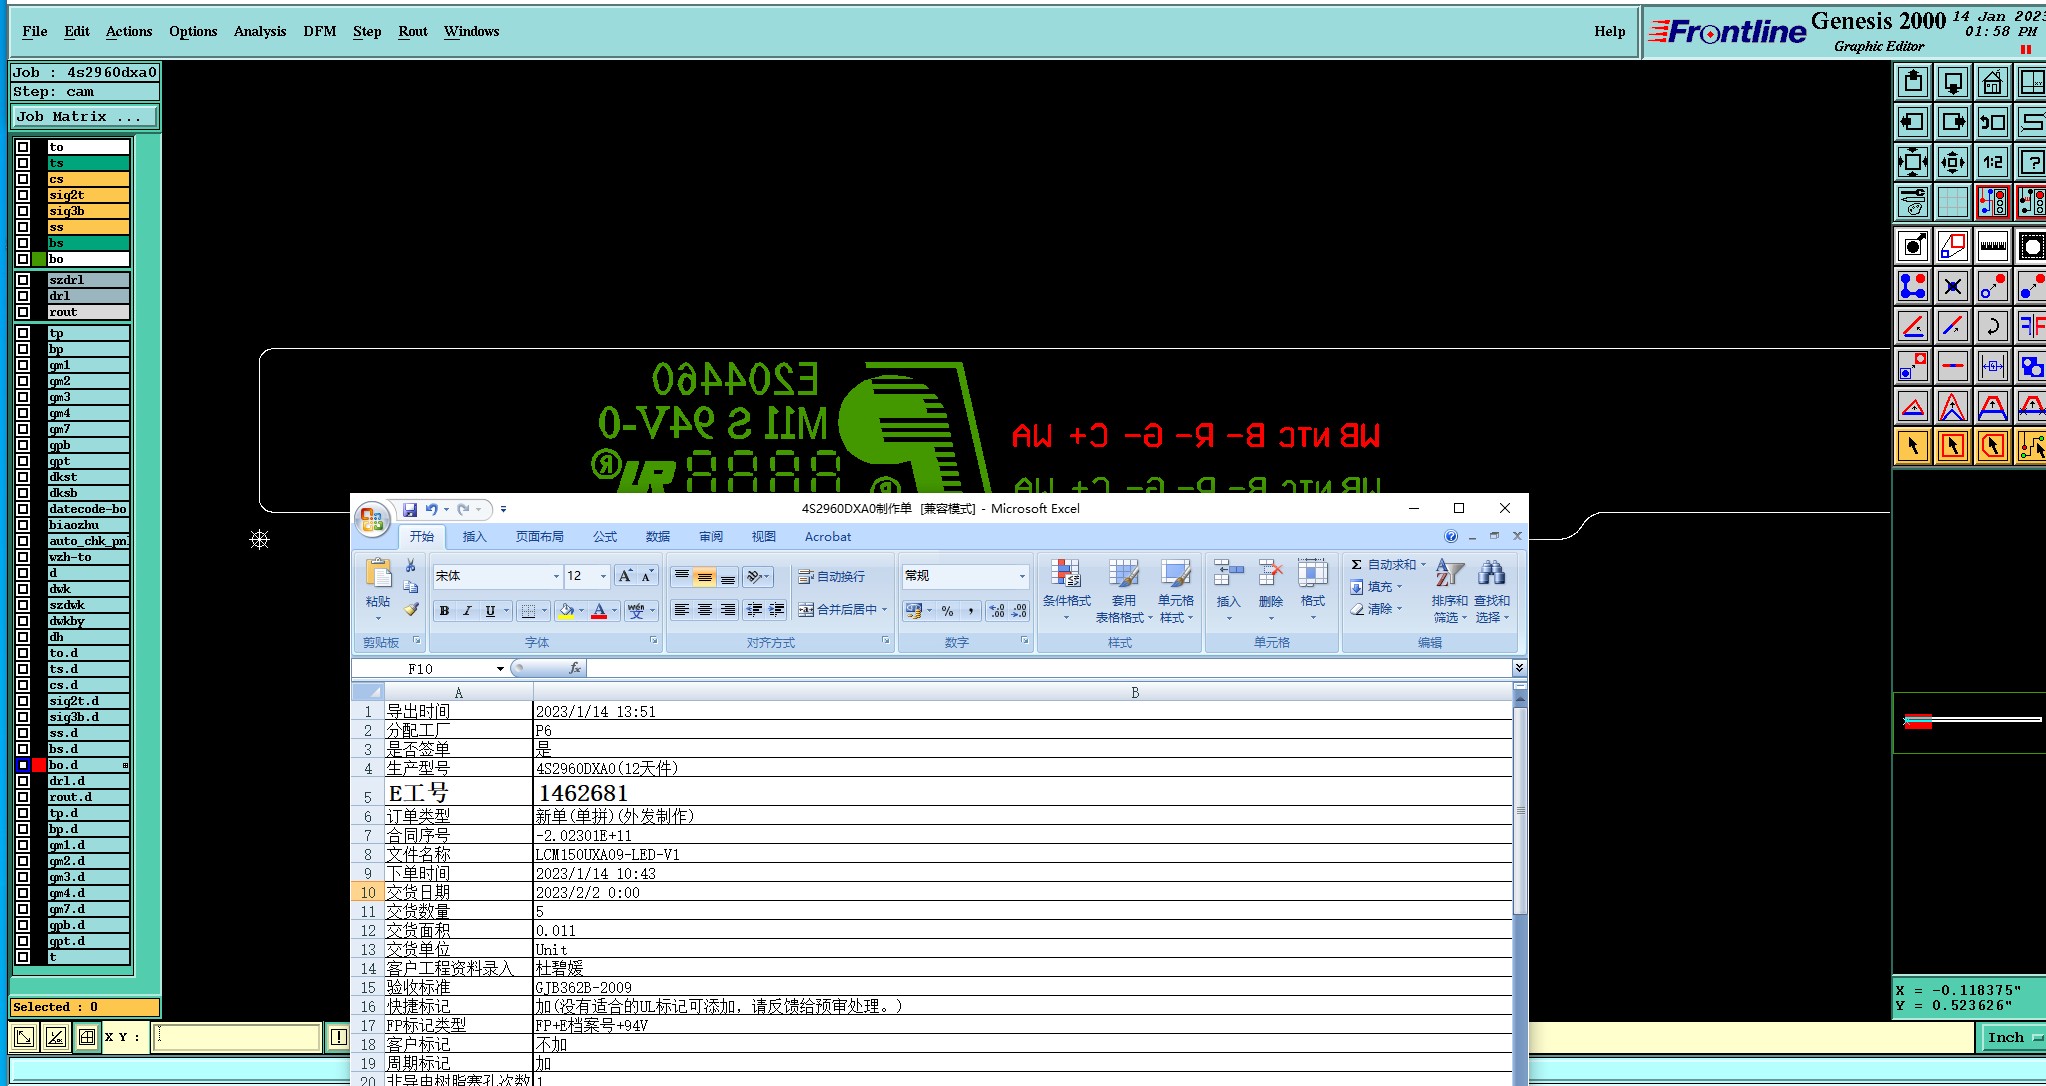This screenshot has height=1086, width=2046.
Task: Click the Office button orb
Action: 372,518
